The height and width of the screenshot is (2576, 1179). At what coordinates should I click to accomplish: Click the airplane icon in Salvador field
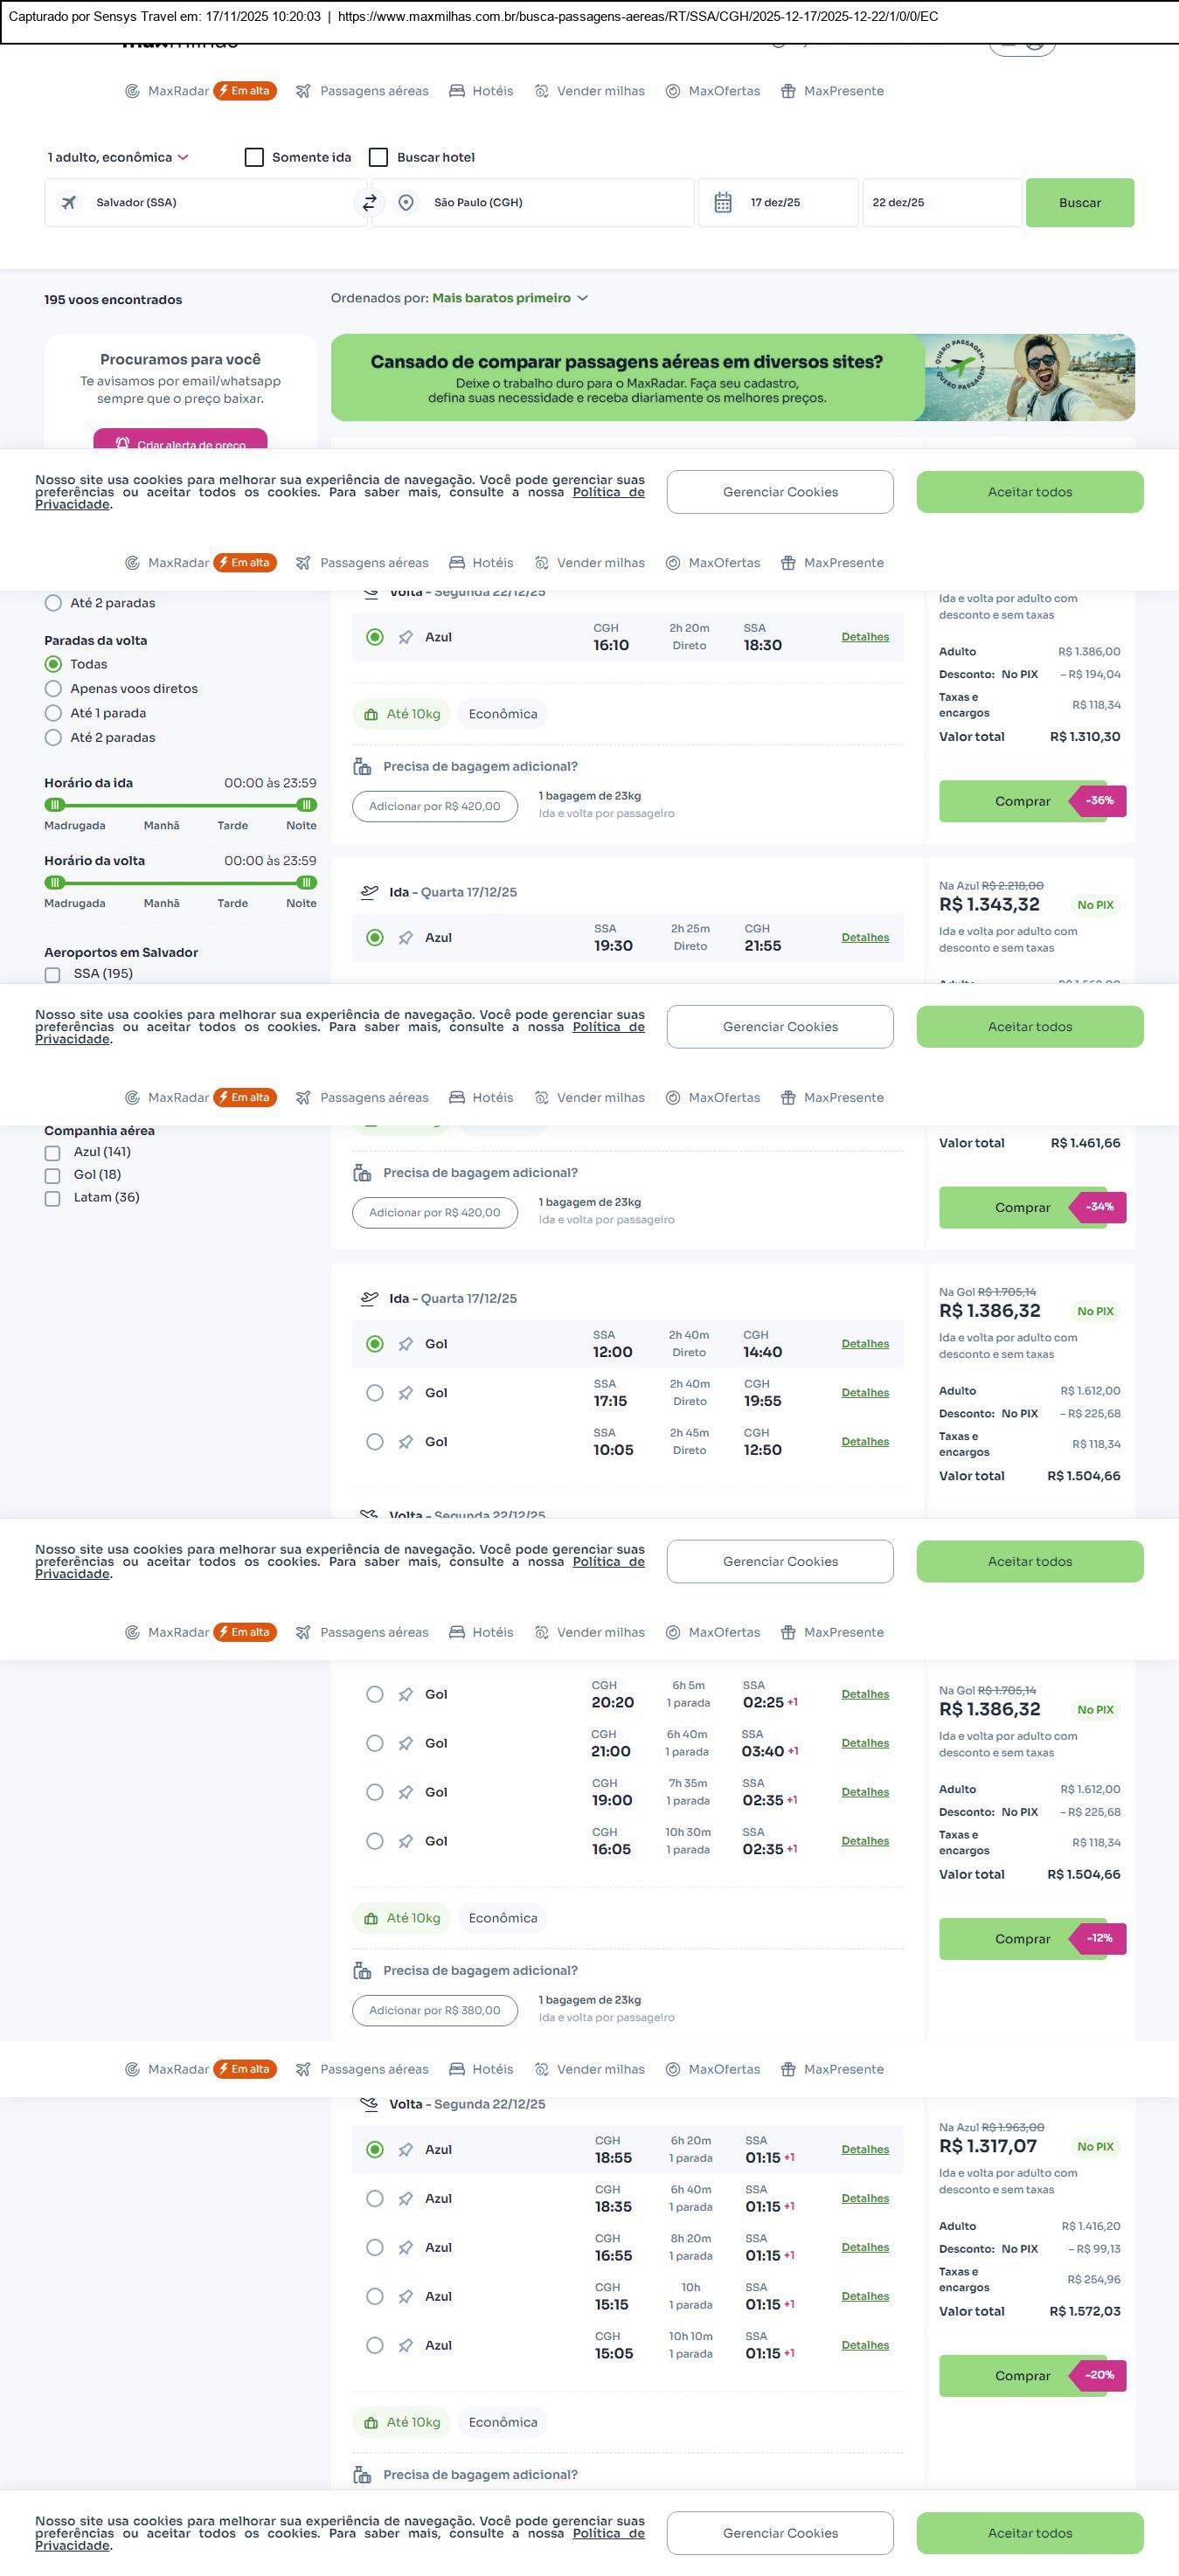click(69, 203)
